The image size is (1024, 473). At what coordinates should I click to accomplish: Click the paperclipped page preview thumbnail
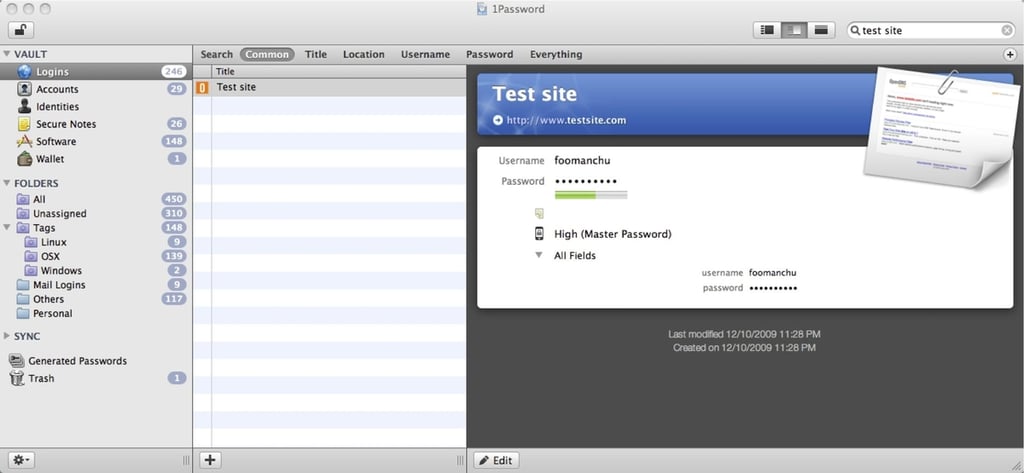(x=939, y=127)
